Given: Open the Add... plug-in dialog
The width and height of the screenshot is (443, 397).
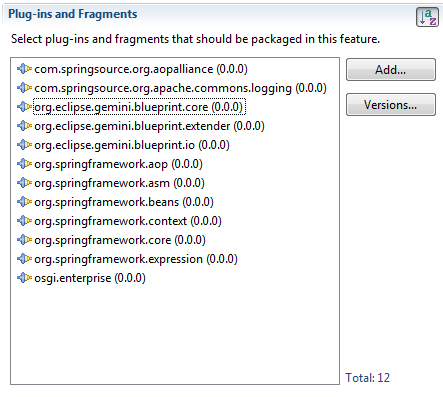Looking at the screenshot, I should coord(391,70).
